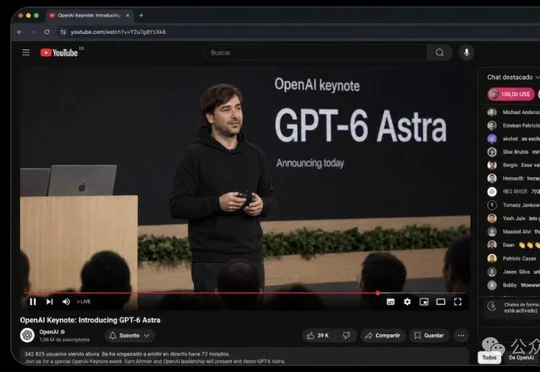
Task: Click Shai Bruhis's chat message
Action: (x=513, y=152)
